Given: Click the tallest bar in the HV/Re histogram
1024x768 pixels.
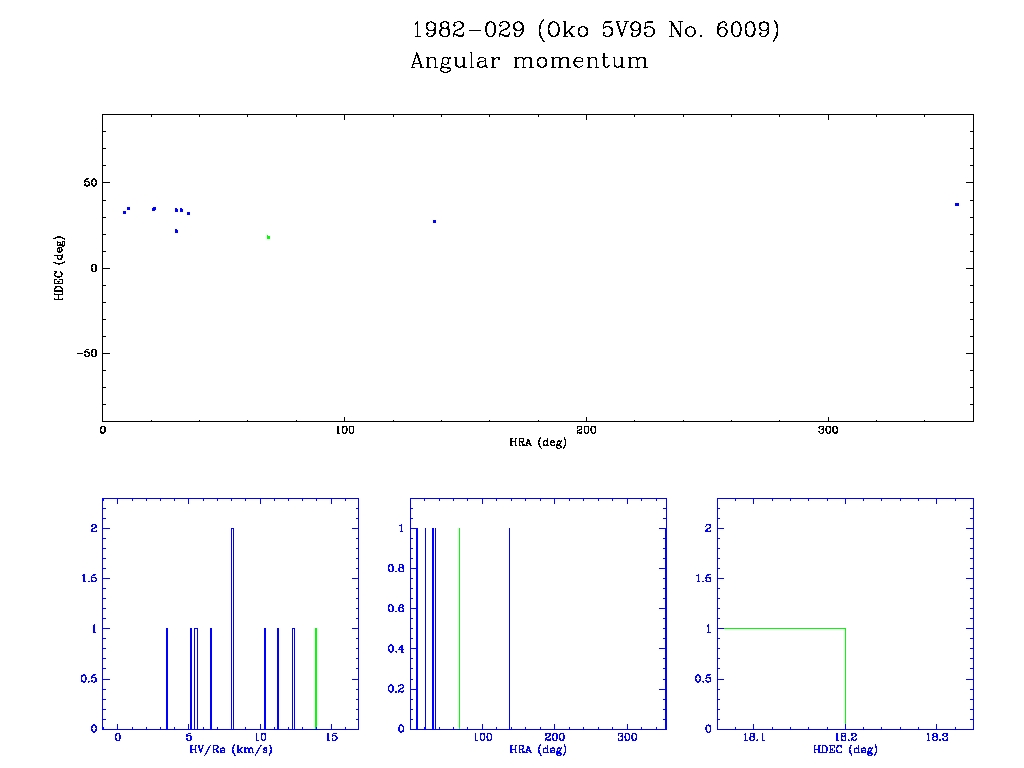Looking at the screenshot, I should (232, 628).
